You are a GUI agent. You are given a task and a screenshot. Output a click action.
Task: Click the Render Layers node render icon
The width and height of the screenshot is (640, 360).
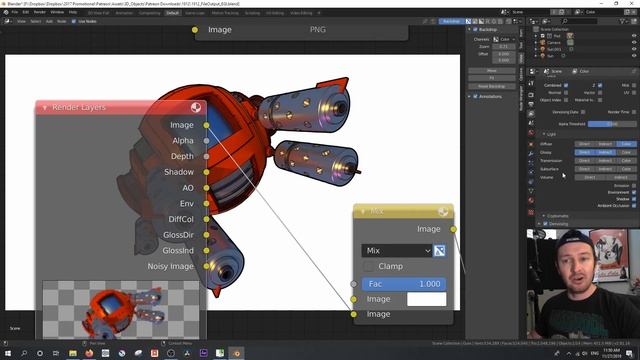pos(196,107)
